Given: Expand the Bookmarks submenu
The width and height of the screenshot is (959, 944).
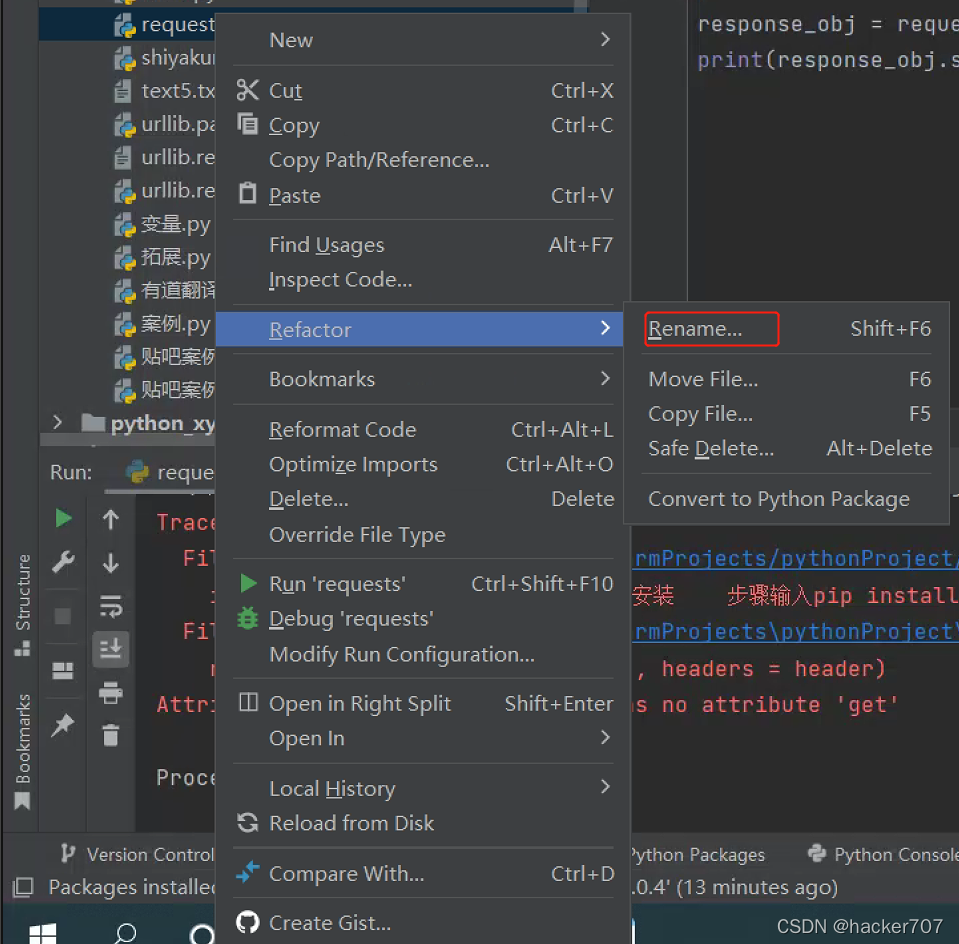Looking at the screenshot, I should pyautogui.click(x=423, y=379).
